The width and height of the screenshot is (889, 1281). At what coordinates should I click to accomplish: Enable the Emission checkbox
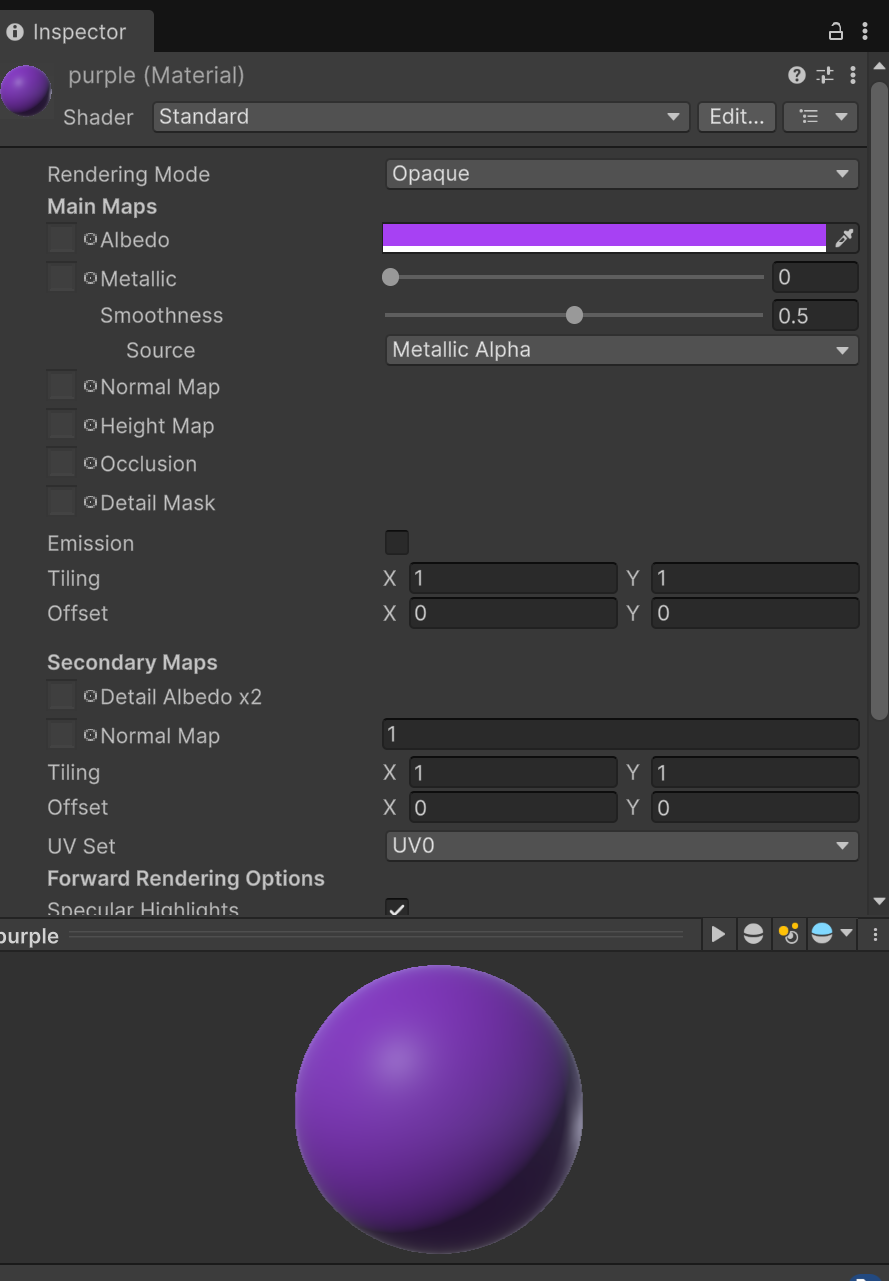[x=397, y=543]
